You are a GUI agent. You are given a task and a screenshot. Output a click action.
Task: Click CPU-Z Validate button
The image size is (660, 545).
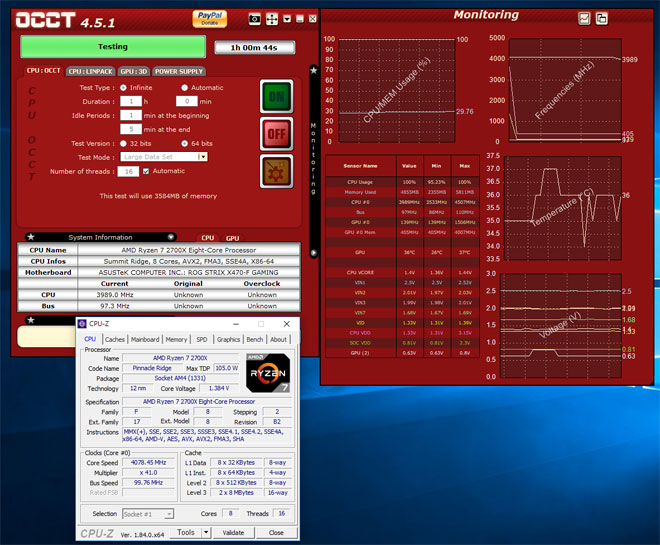coord(233,532)
